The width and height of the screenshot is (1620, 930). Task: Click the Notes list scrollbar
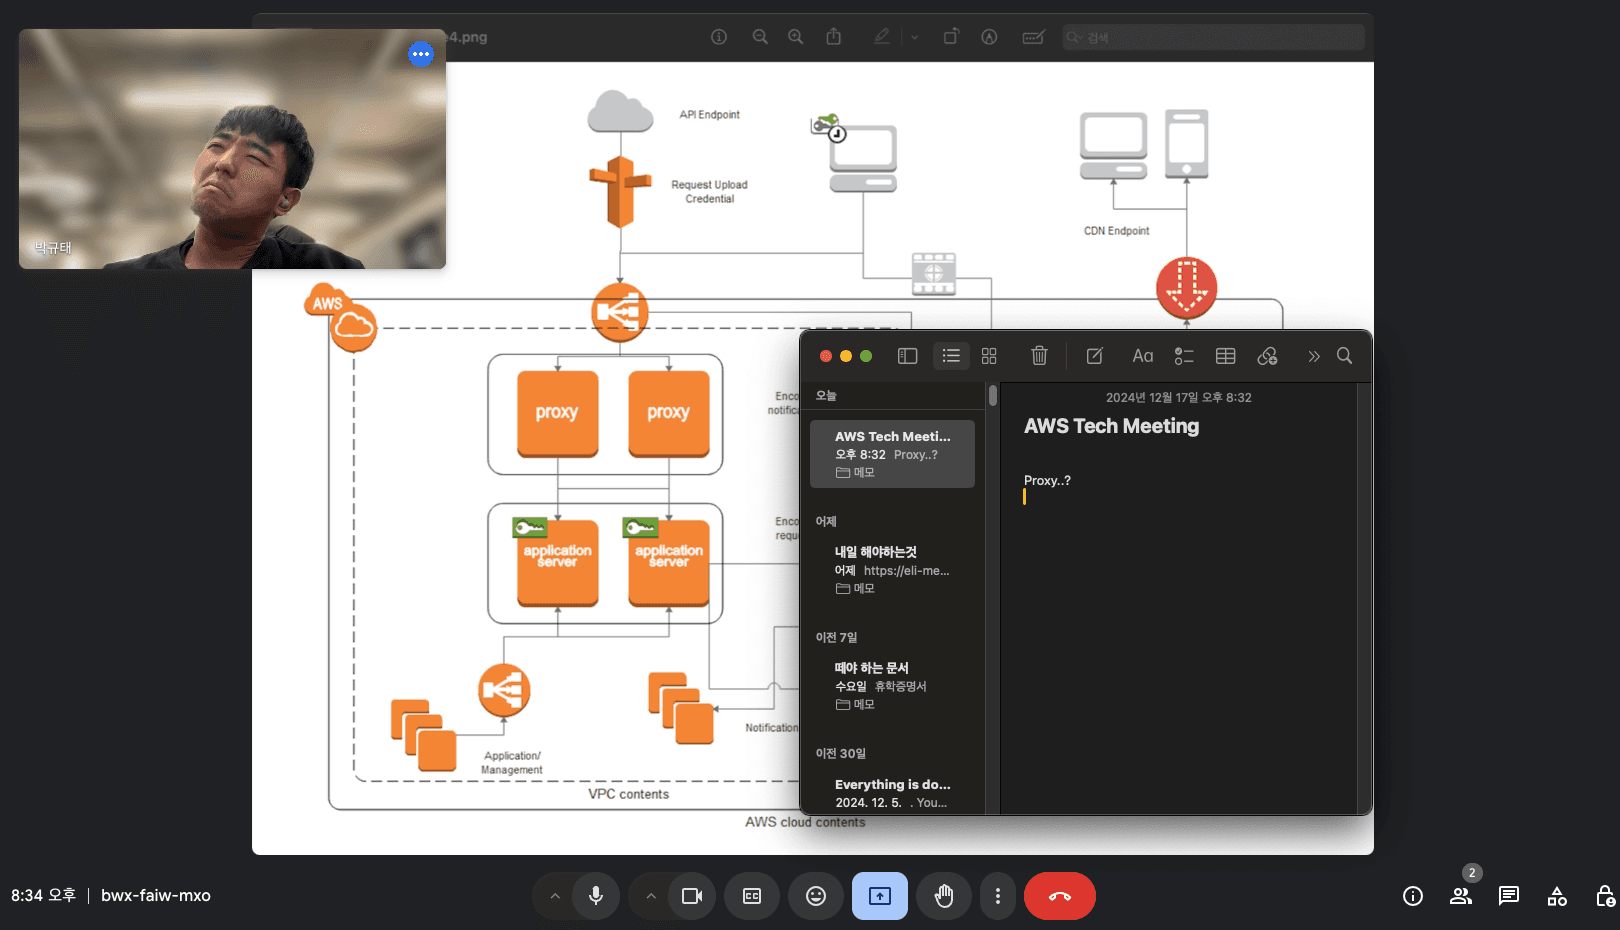(993, 395)
